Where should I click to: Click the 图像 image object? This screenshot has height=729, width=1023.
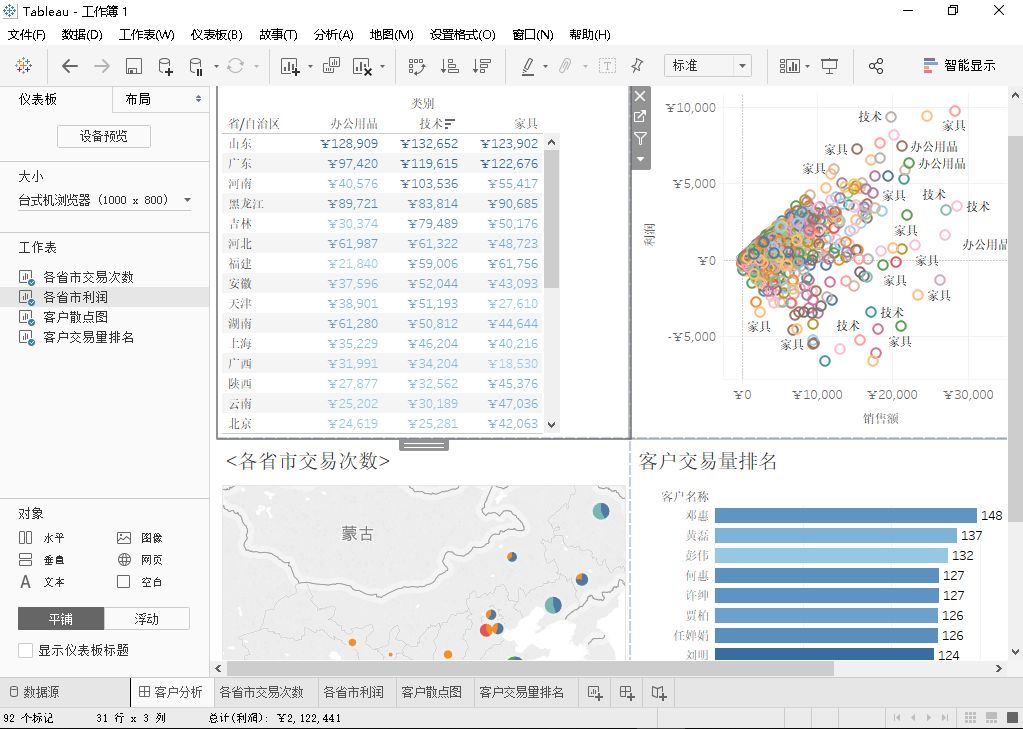click(140, 538)
